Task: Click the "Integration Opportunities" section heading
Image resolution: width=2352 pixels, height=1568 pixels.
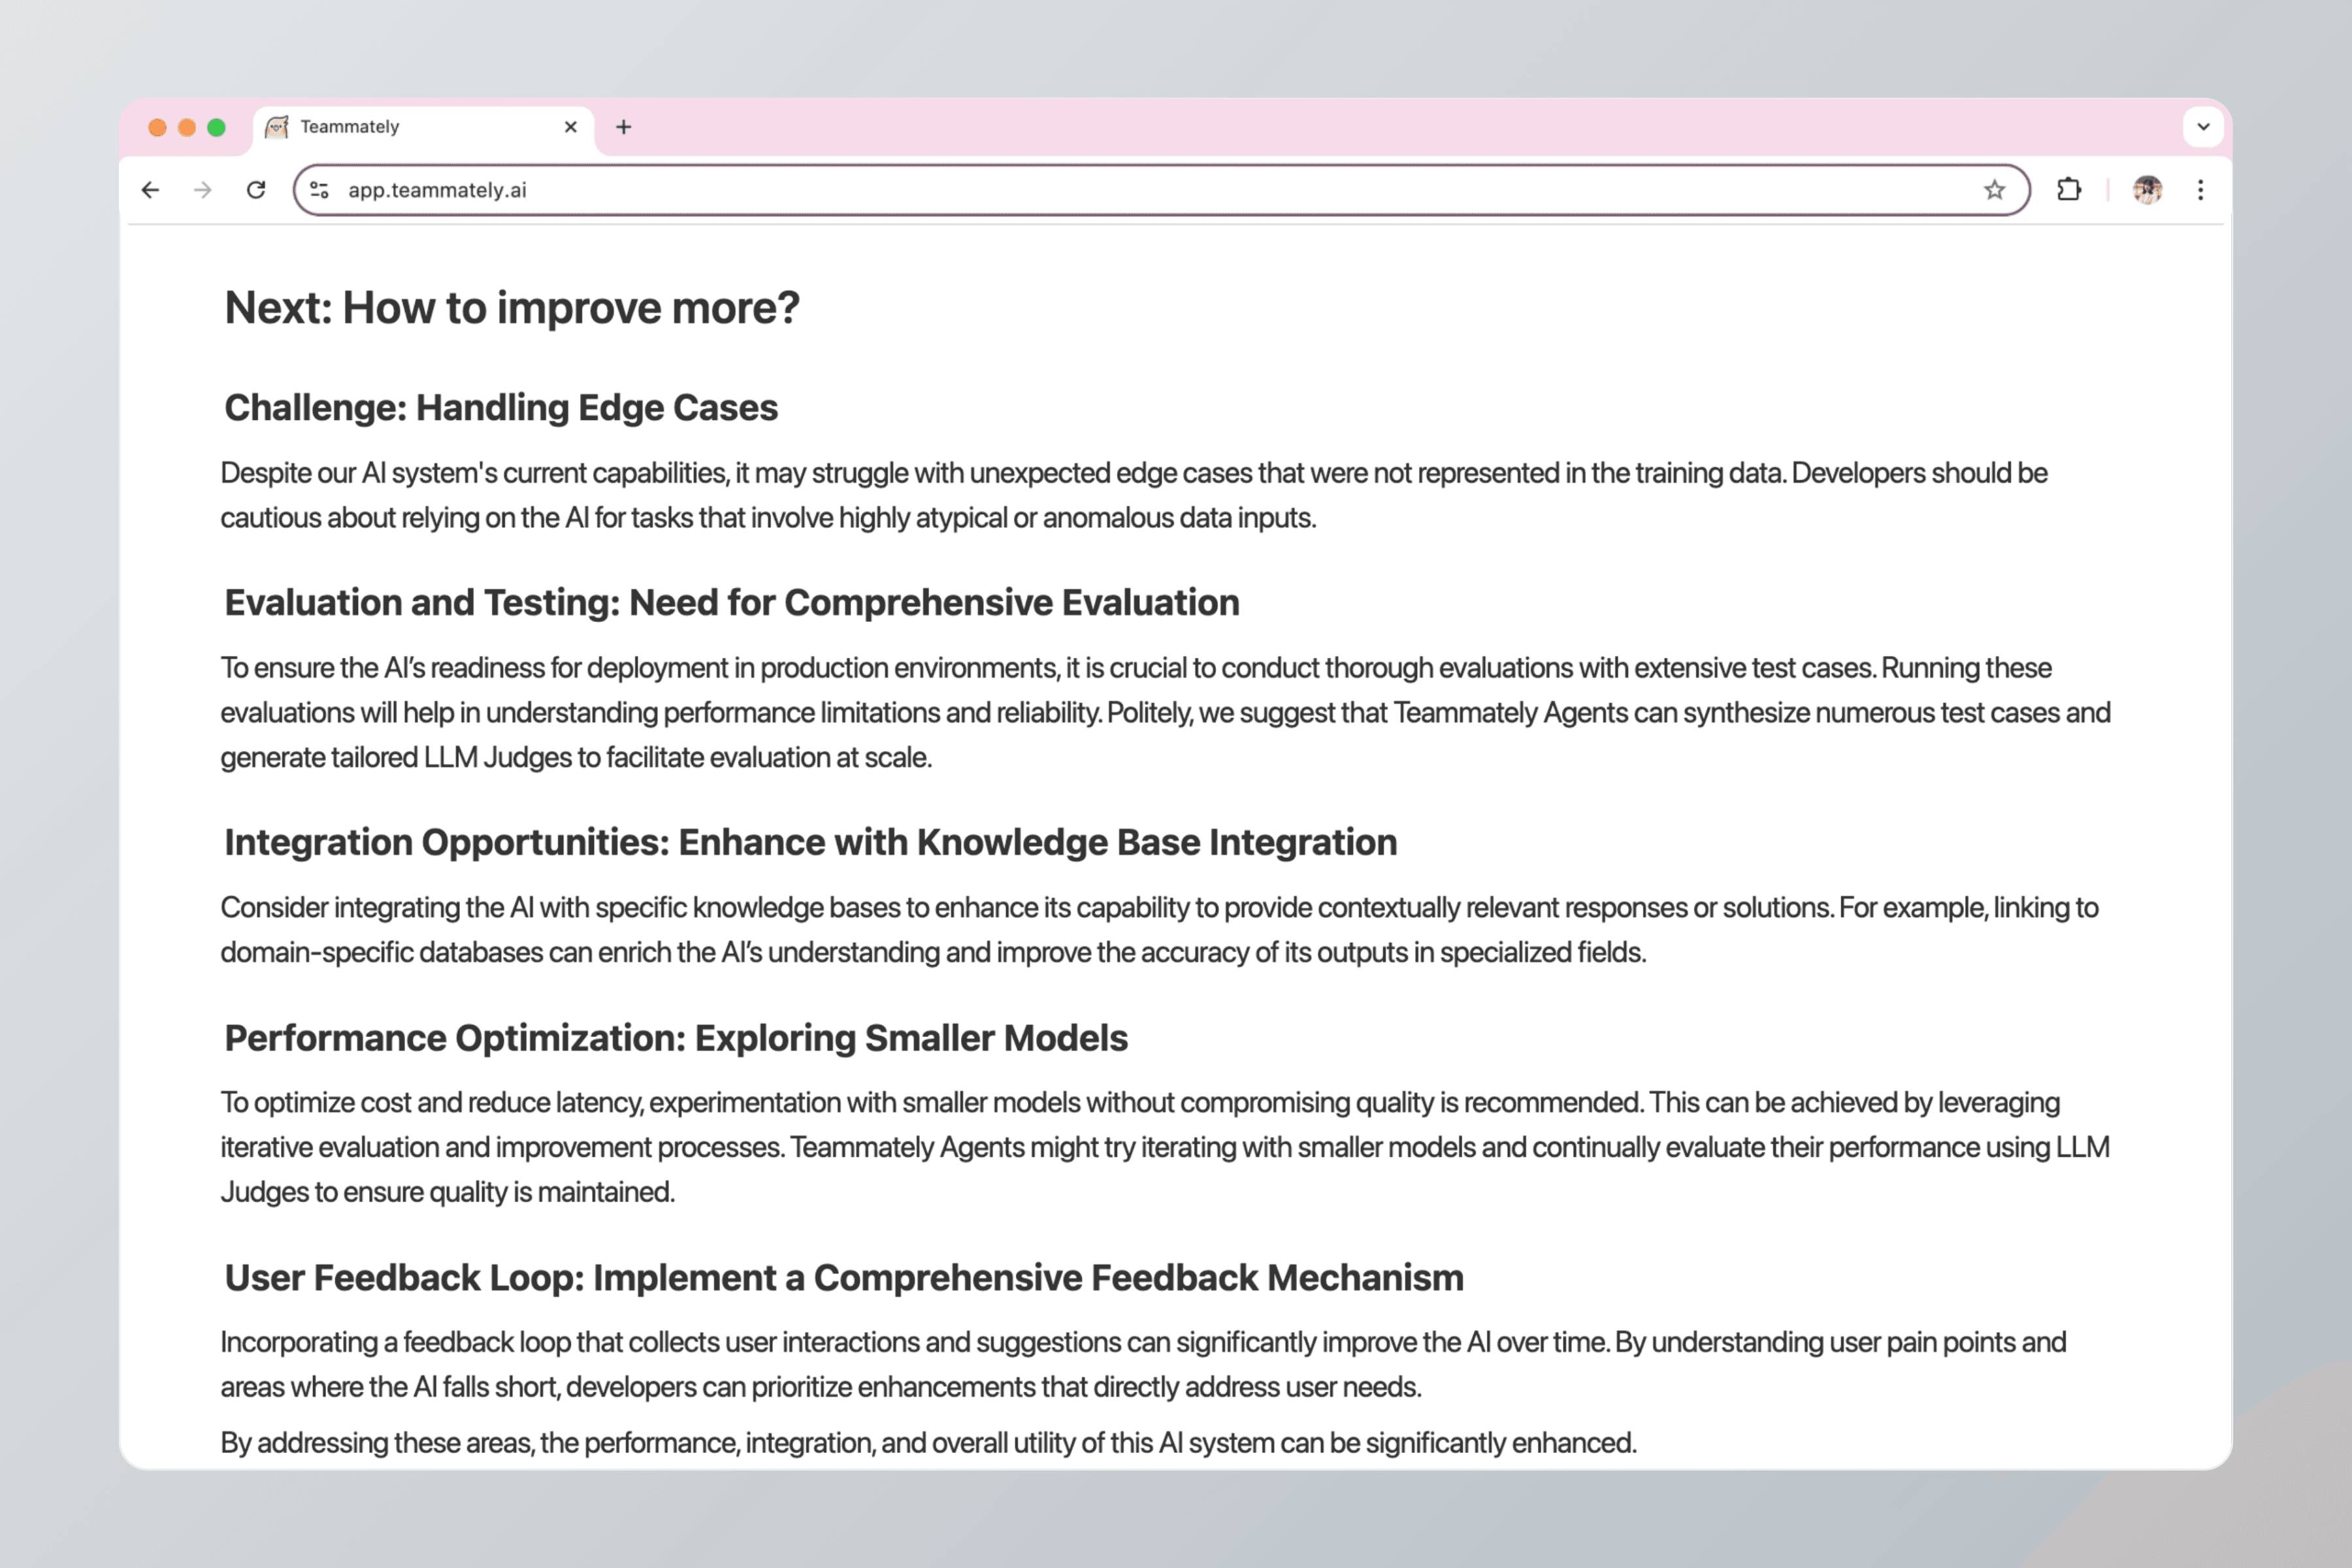Action: tap(810, 842)
